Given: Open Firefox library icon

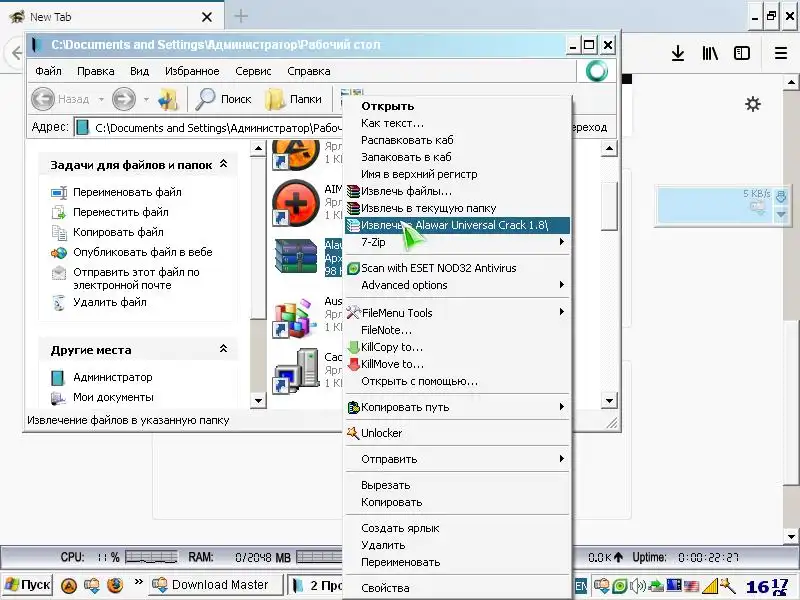Looking at the screenshot, I should (x=710, y=53).
